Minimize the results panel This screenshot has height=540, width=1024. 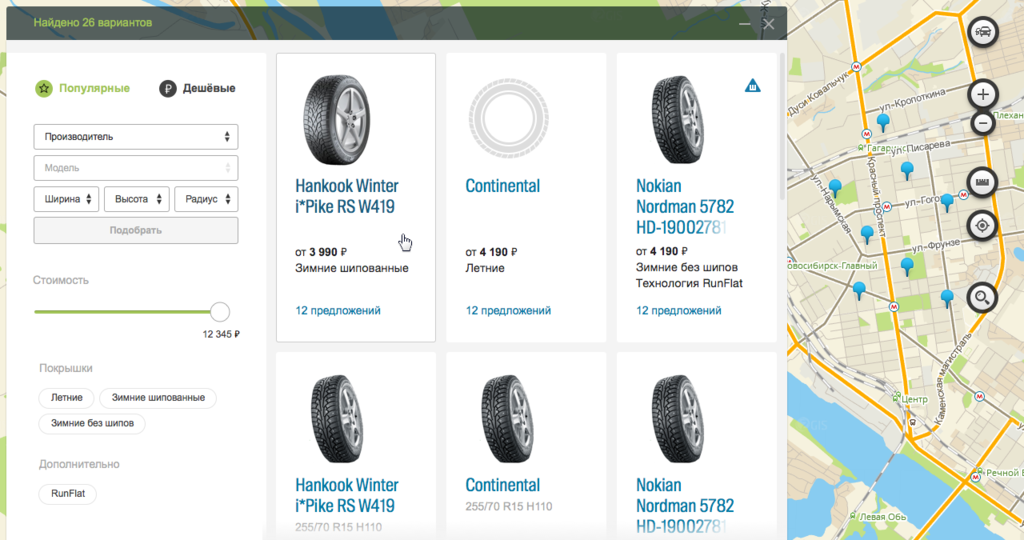tap(744, 24)
